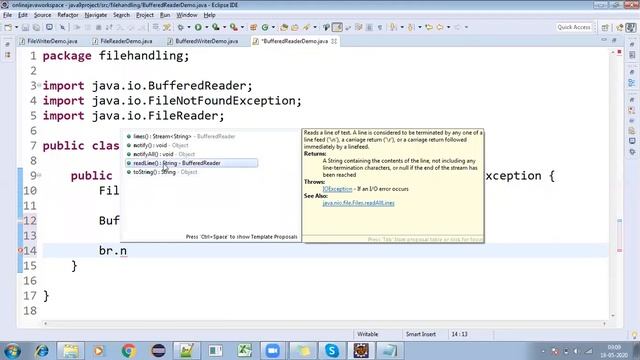Screen dimensions: 640x360
Task: Open the Source menu
Action: click(42, 15)
